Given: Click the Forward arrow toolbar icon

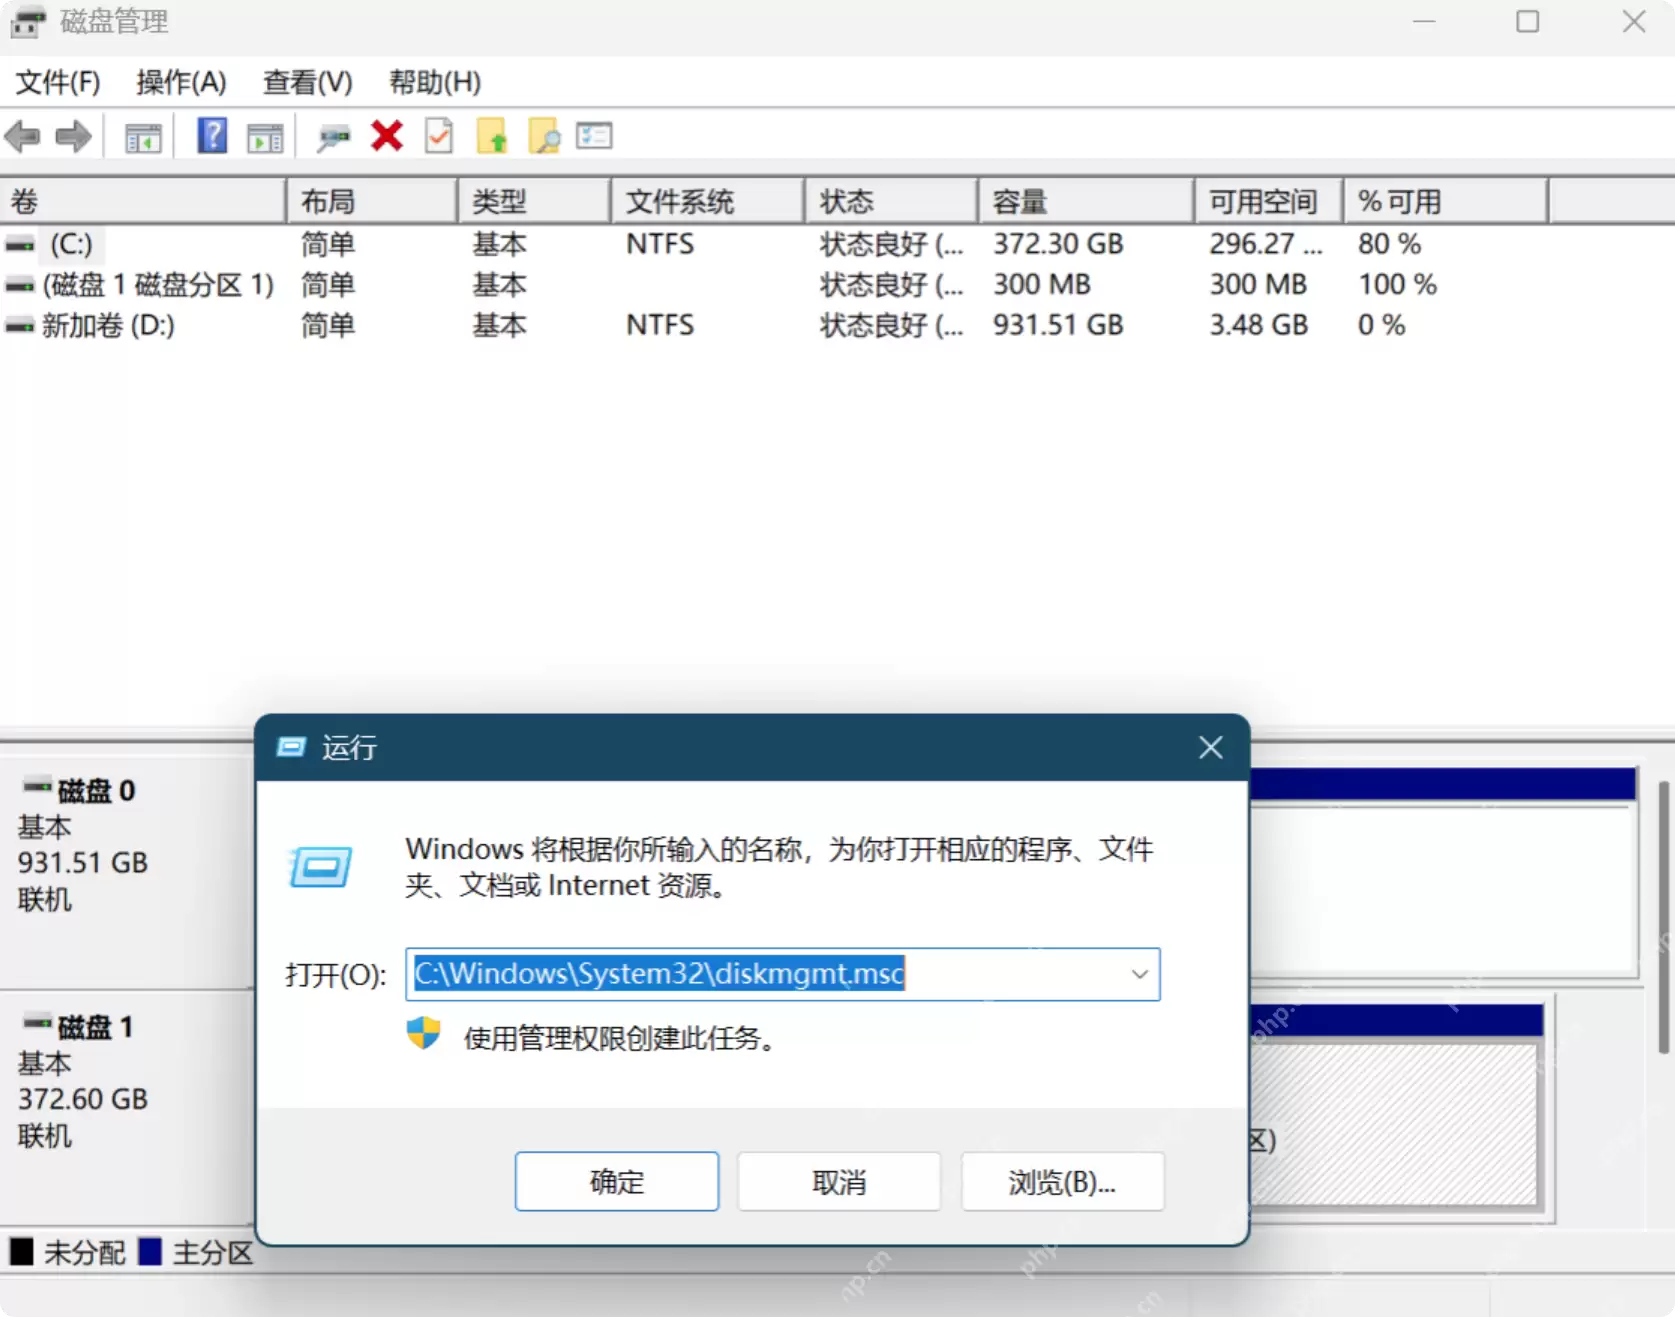Looking at the screenshot, I should [x=73, y=136].
